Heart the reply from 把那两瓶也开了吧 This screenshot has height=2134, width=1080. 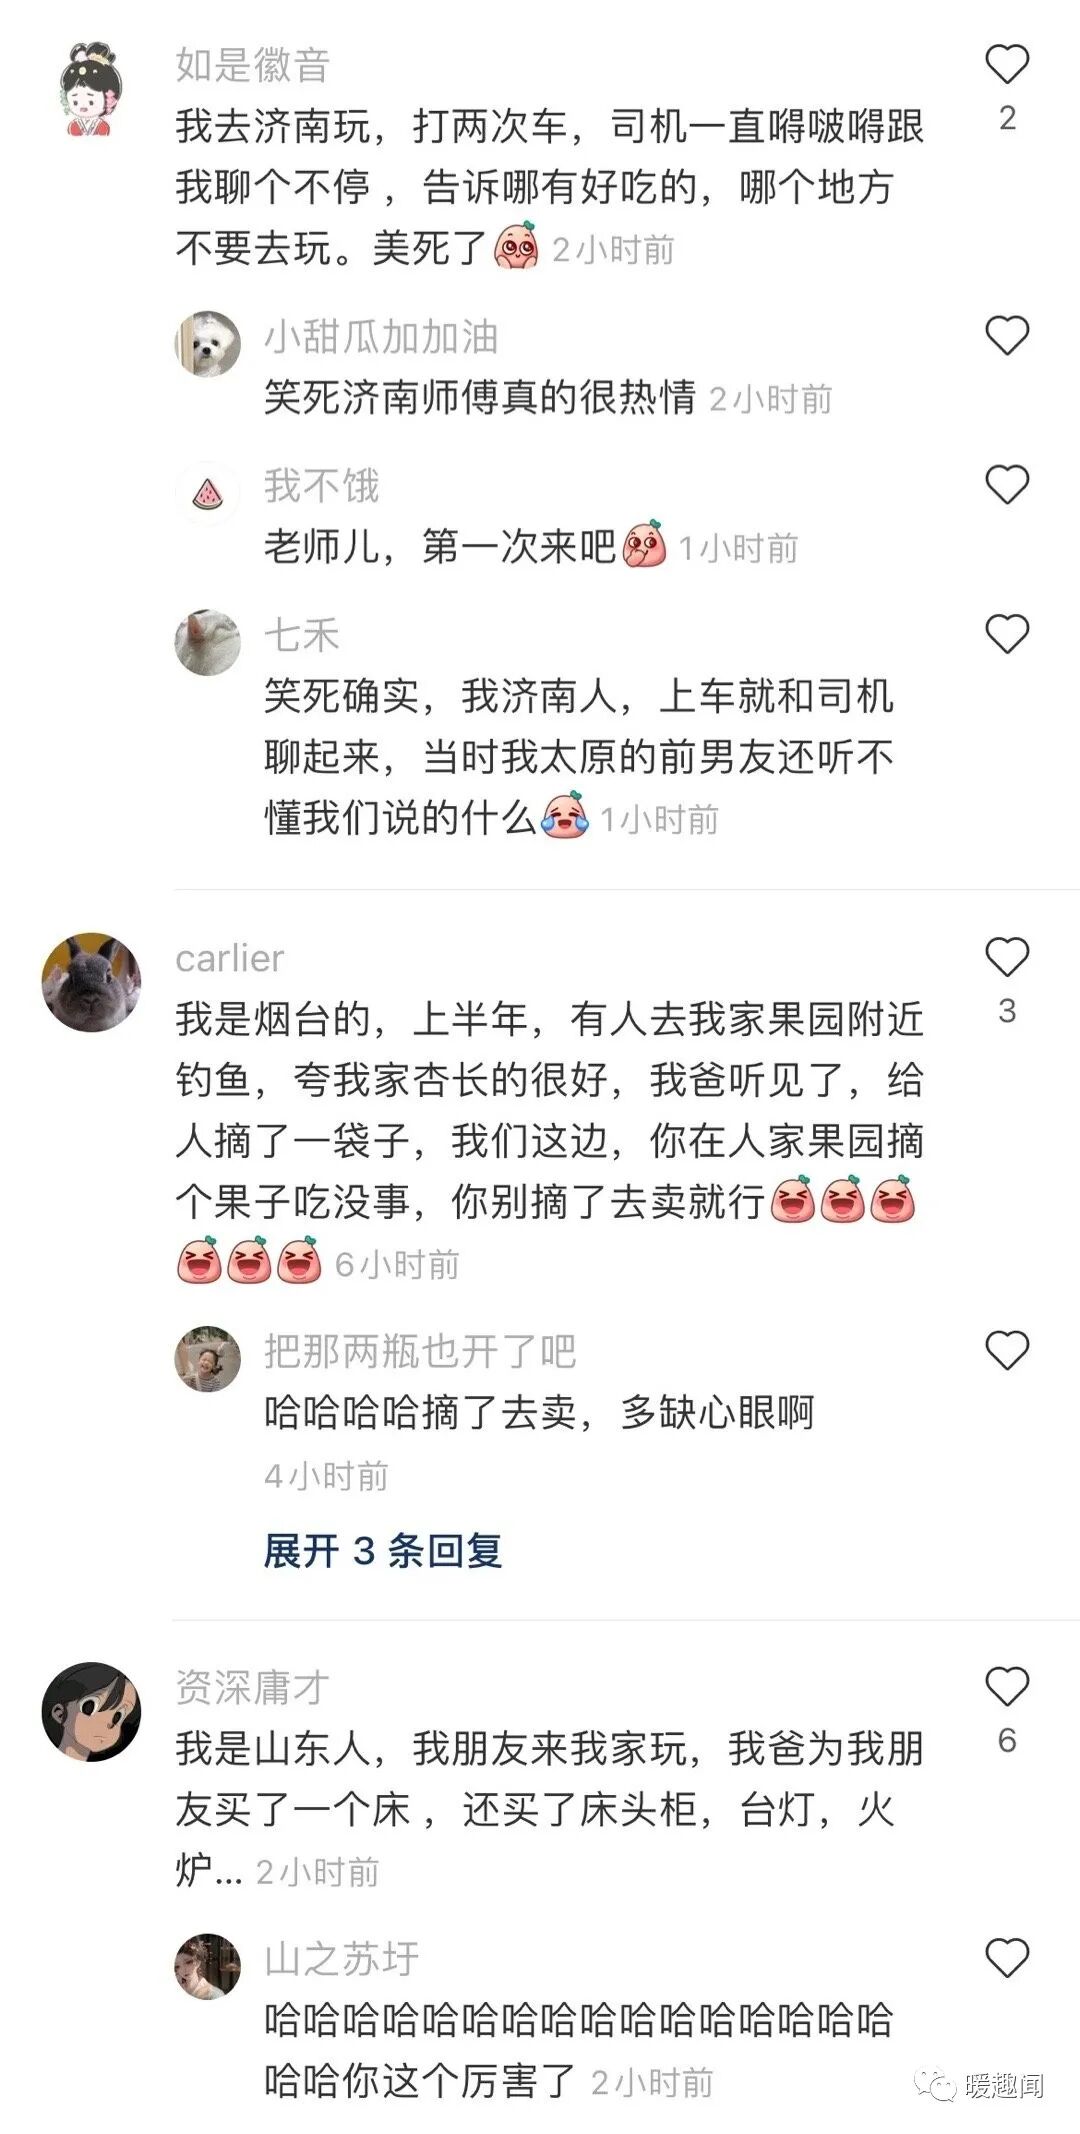1007,1351
